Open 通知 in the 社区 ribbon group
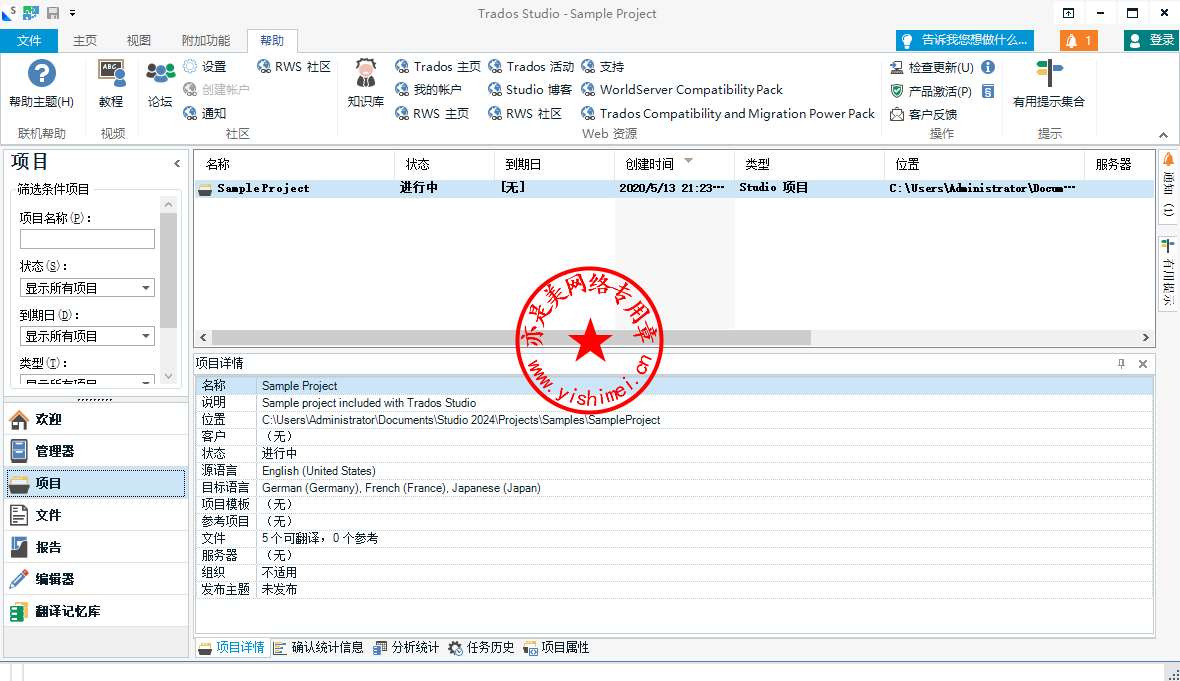This screenshot has height=681, width=1180. (205, 113)
